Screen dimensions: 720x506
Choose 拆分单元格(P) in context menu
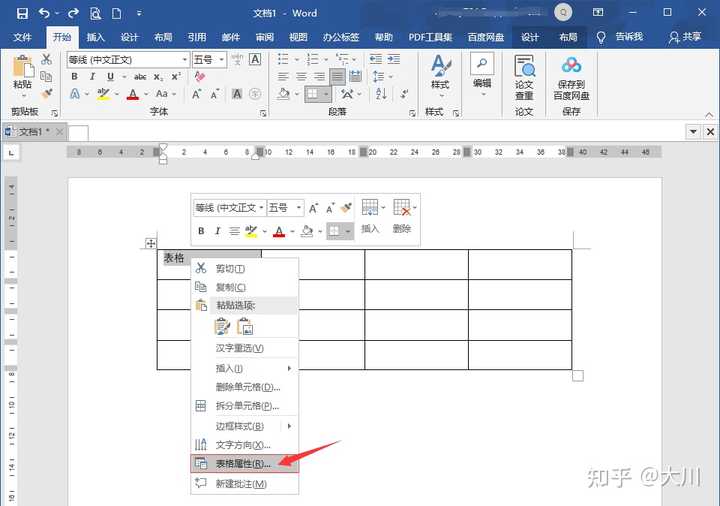tap(245, 406)
